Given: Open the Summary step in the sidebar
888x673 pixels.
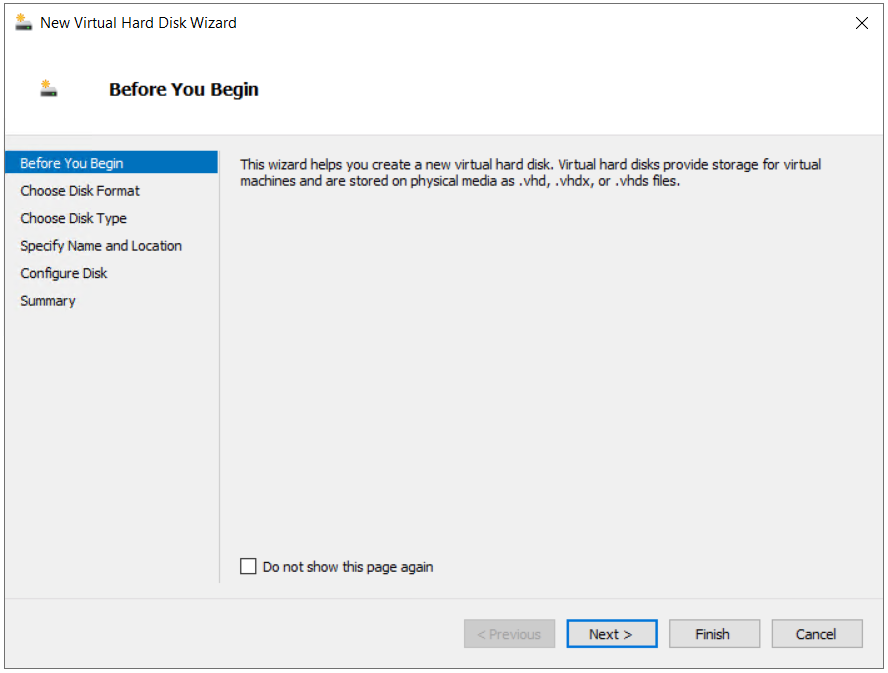Looking at the screenshot, I should tap(48, 301).
